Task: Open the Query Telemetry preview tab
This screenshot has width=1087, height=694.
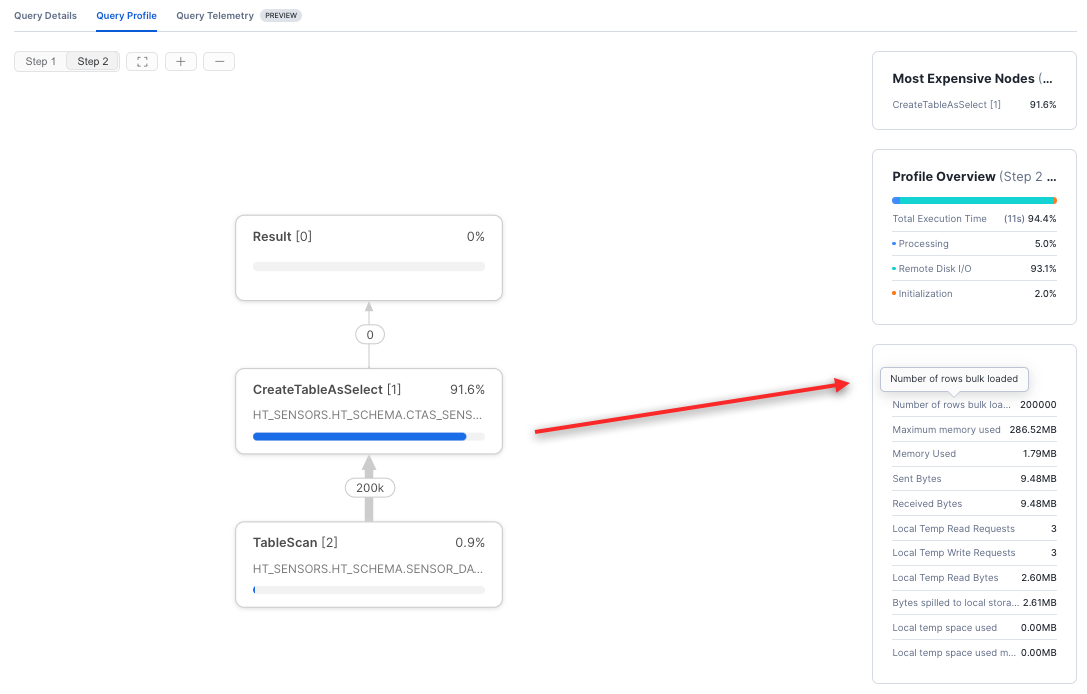Action: [x=216, y=15]
